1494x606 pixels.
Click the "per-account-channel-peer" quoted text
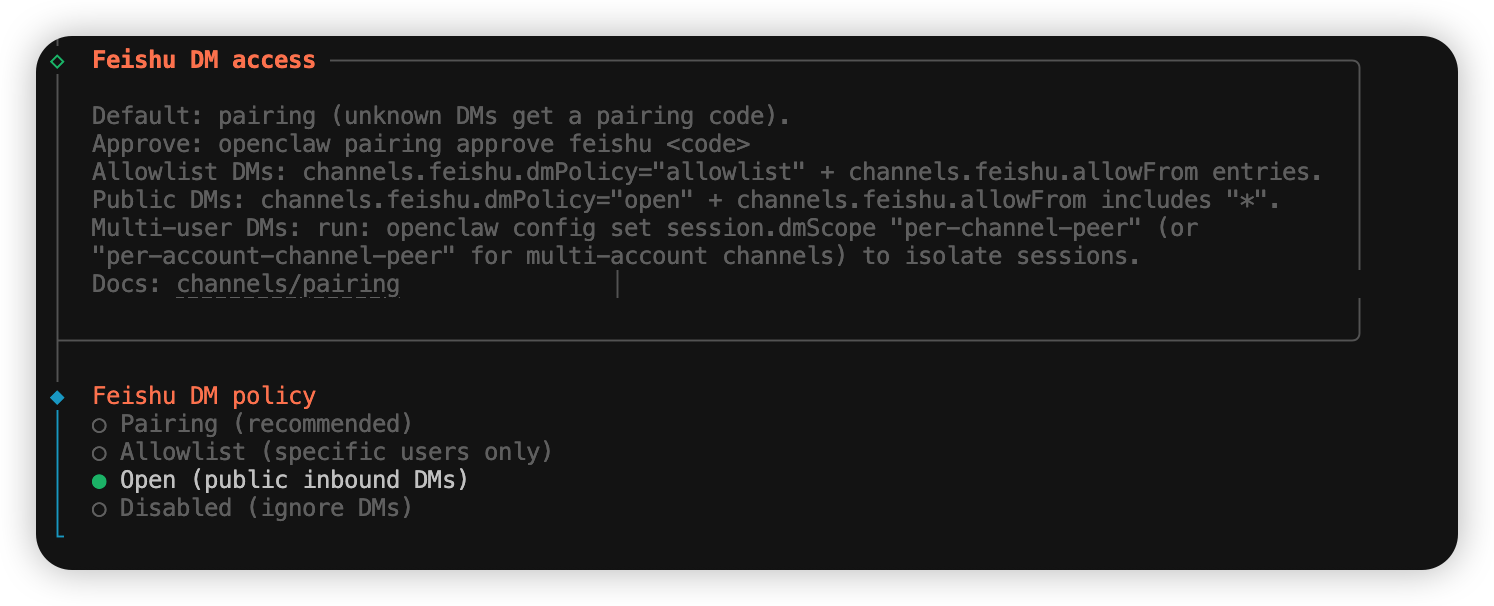pyautogui.click(x=267, y=256)
